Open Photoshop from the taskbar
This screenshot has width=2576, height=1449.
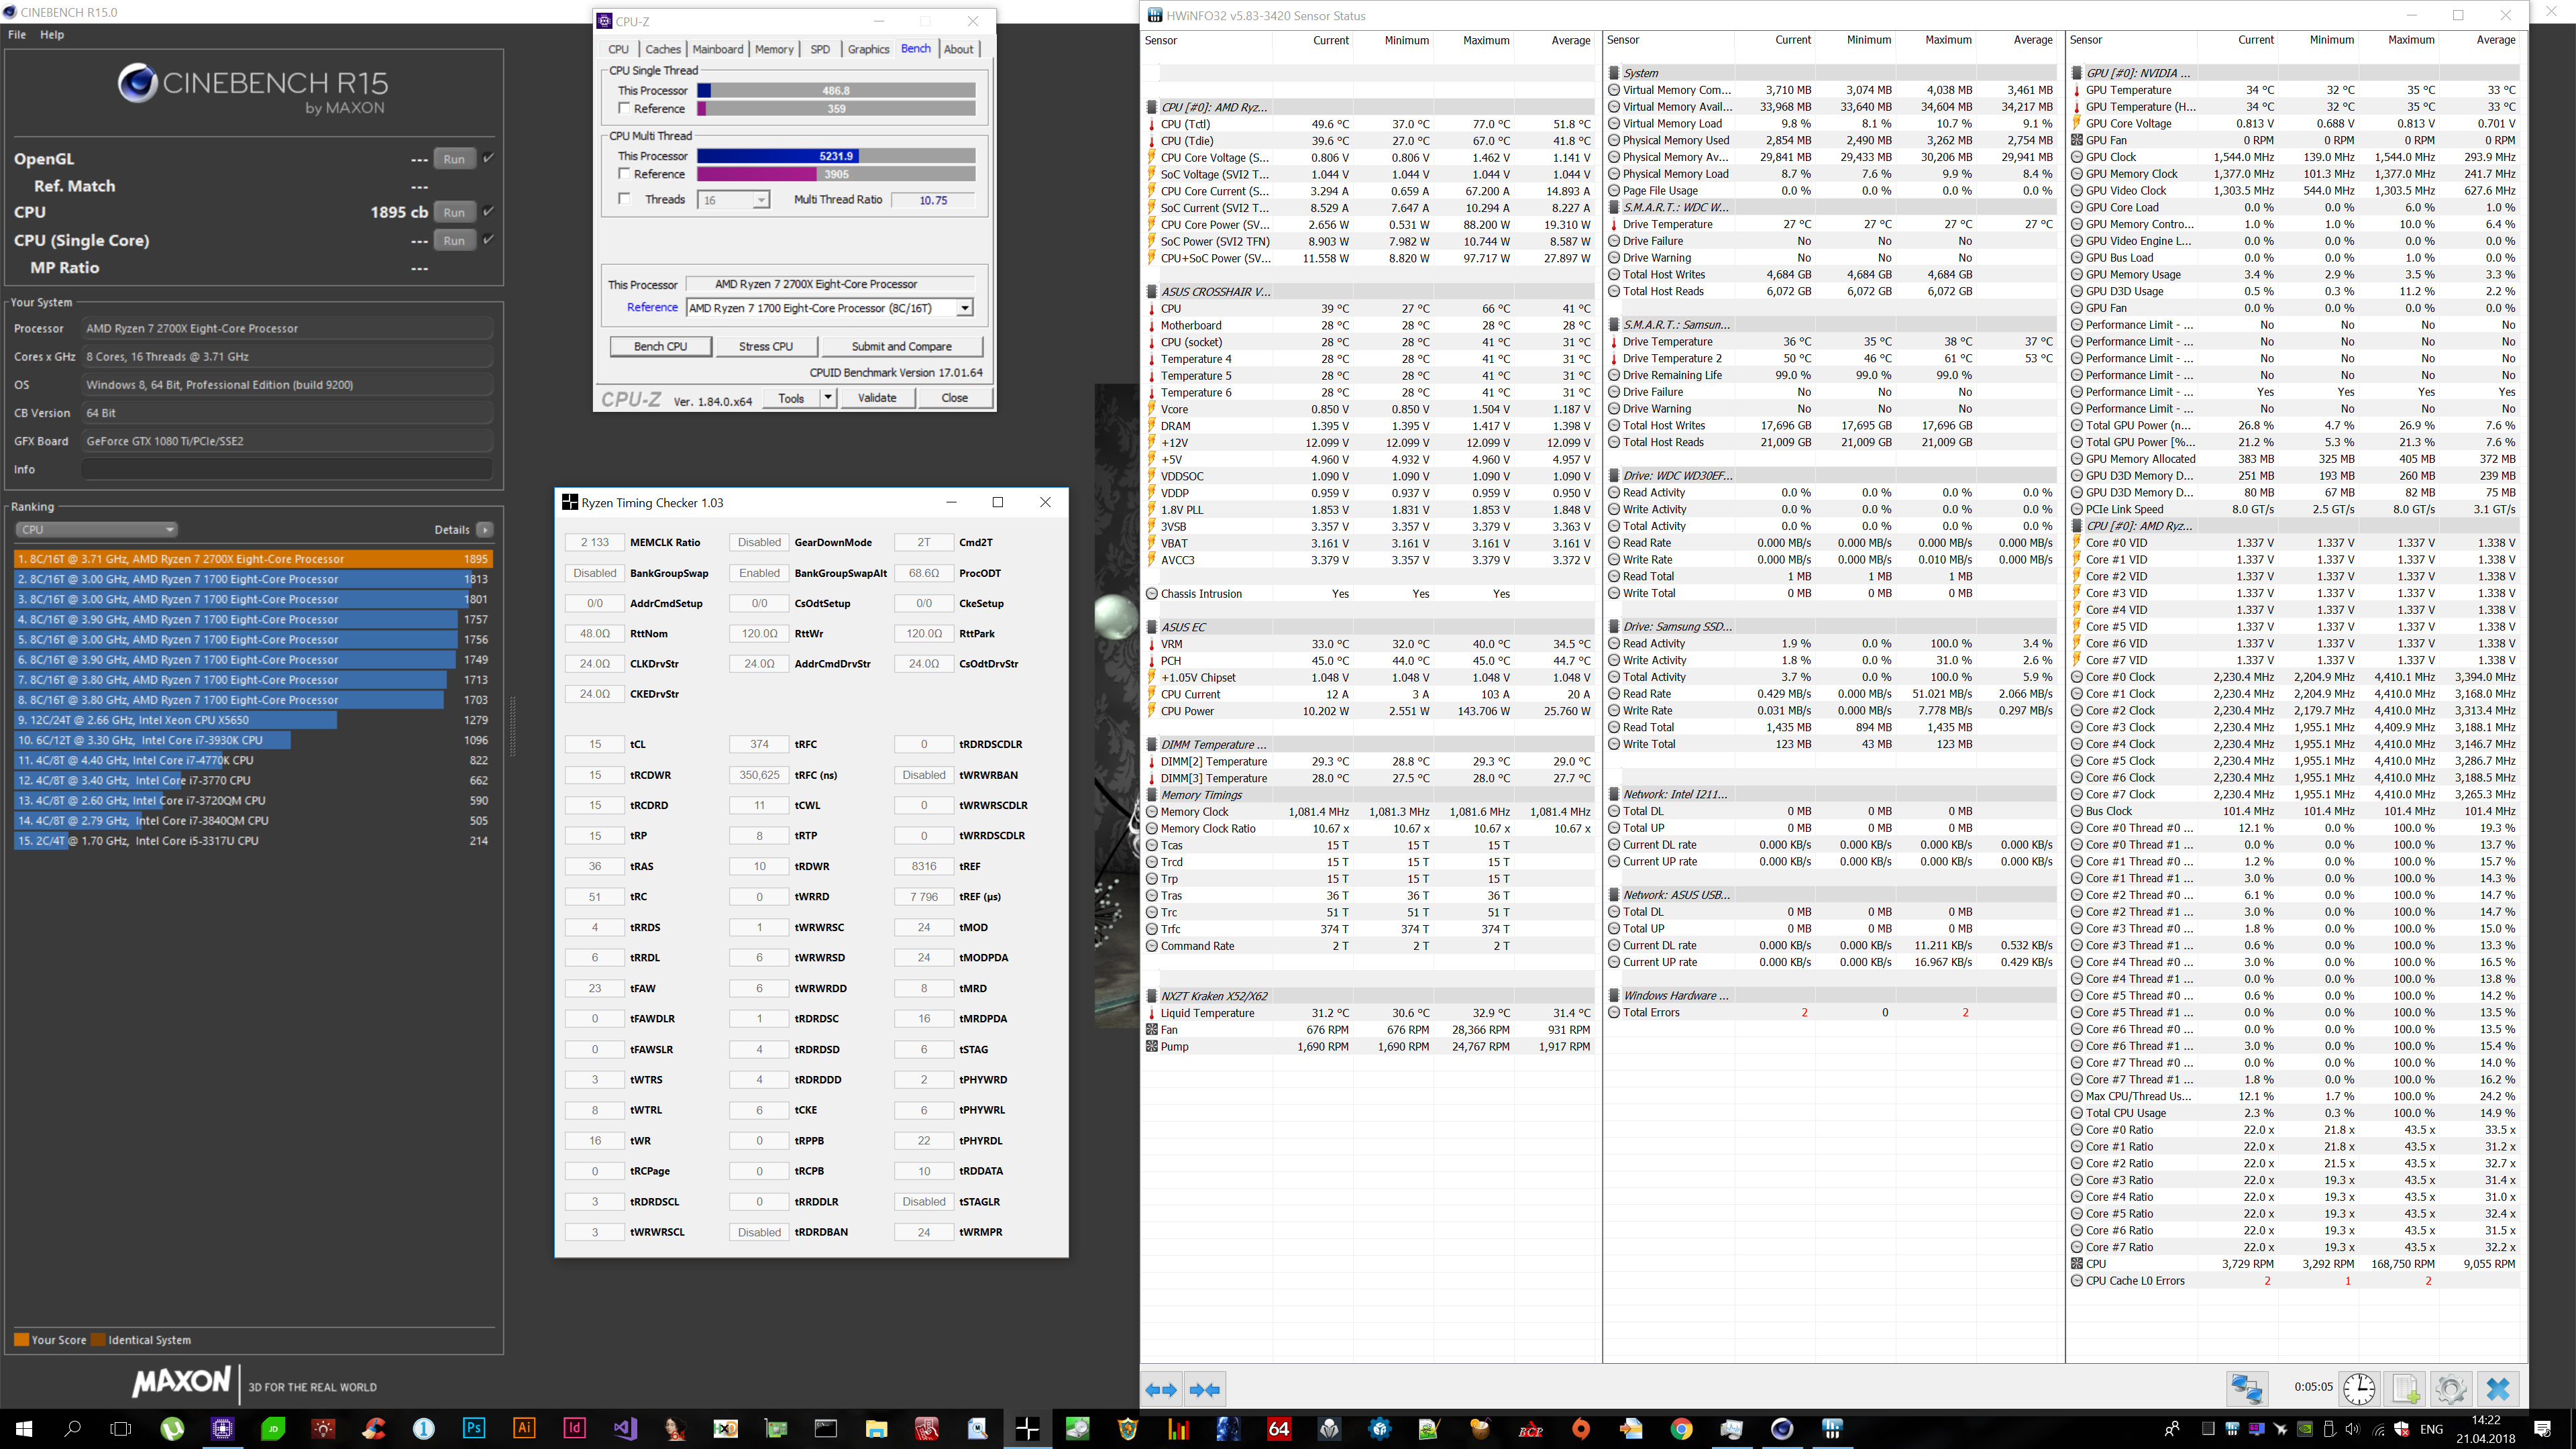pos(474,1428)
